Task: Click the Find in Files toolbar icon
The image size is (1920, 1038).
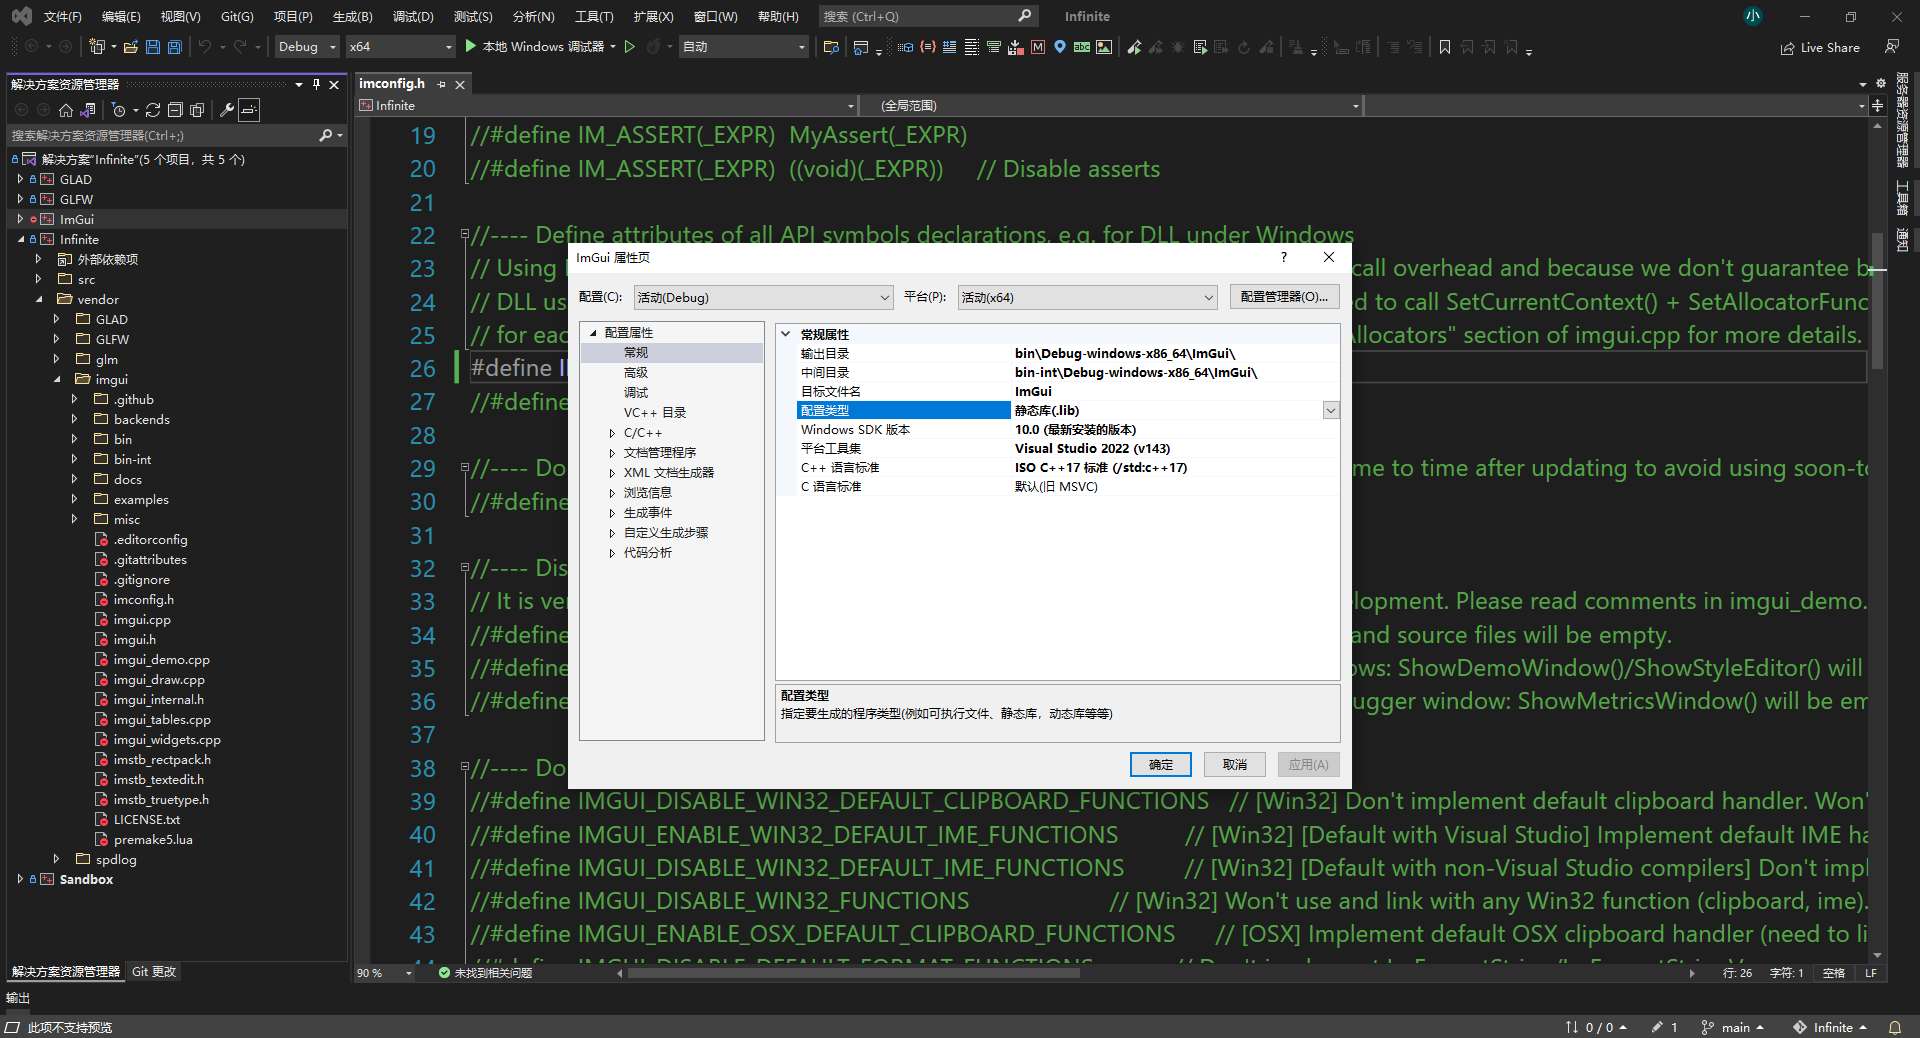Action: click(x=831, y=47)
